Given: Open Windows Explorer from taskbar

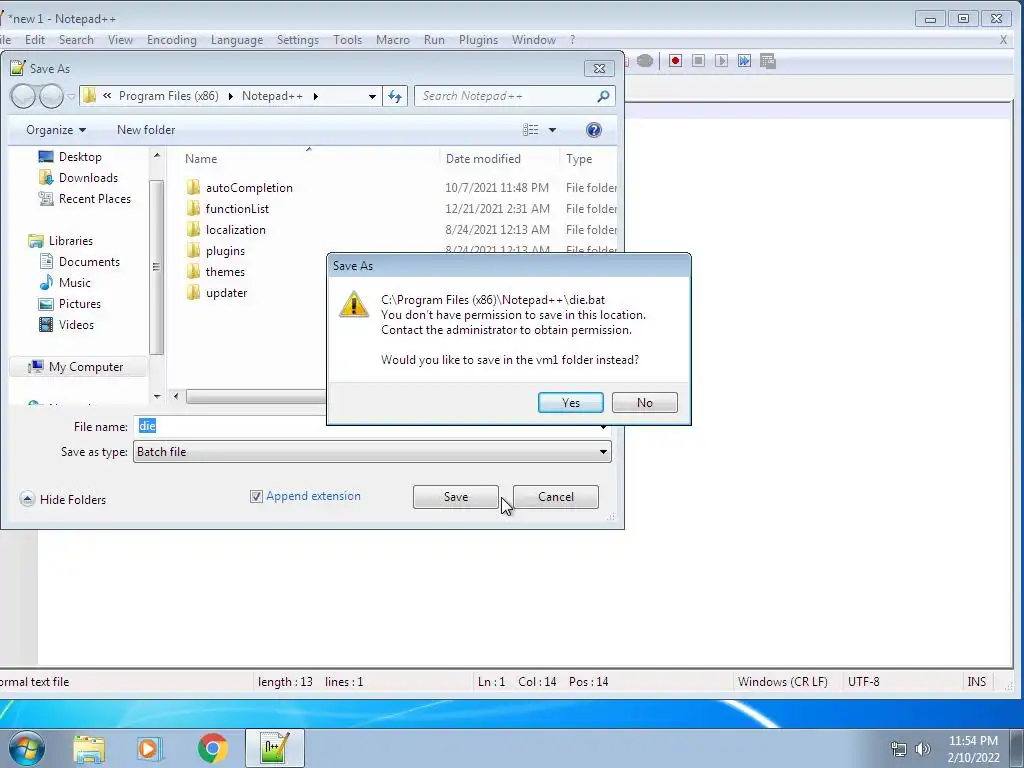Looking at the screenshot, I should (89, 749).
